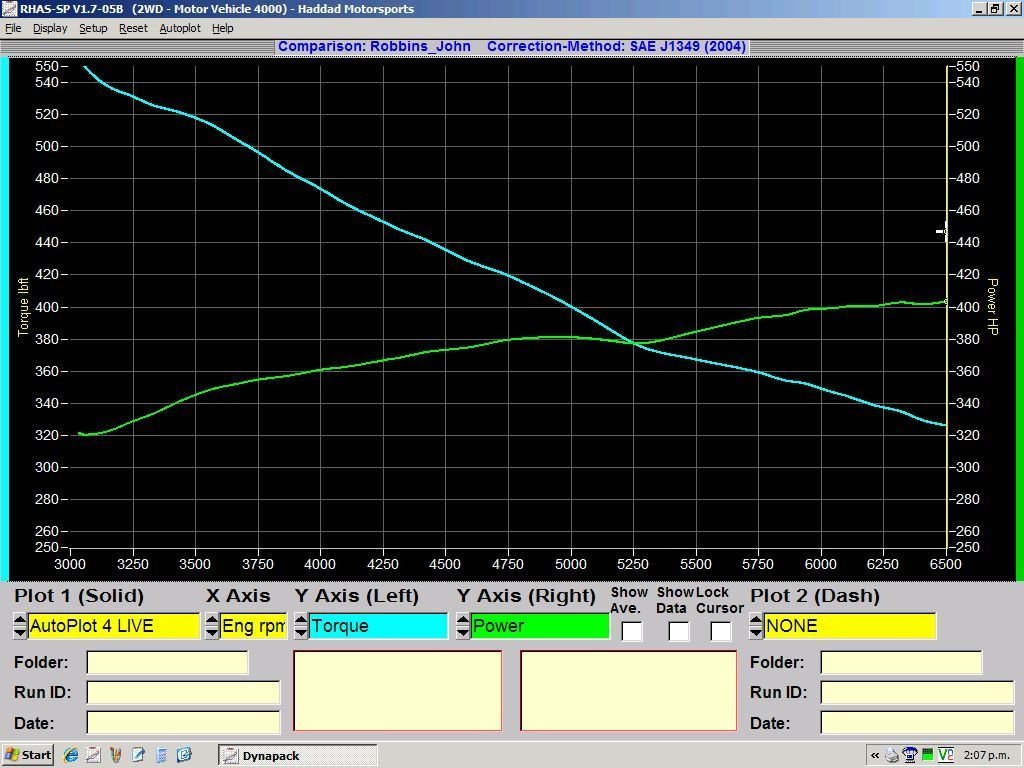This screenshot has height=768, width=1024.
Task: Click Plot 1 Run ID input field
Action: pos(183,692)
